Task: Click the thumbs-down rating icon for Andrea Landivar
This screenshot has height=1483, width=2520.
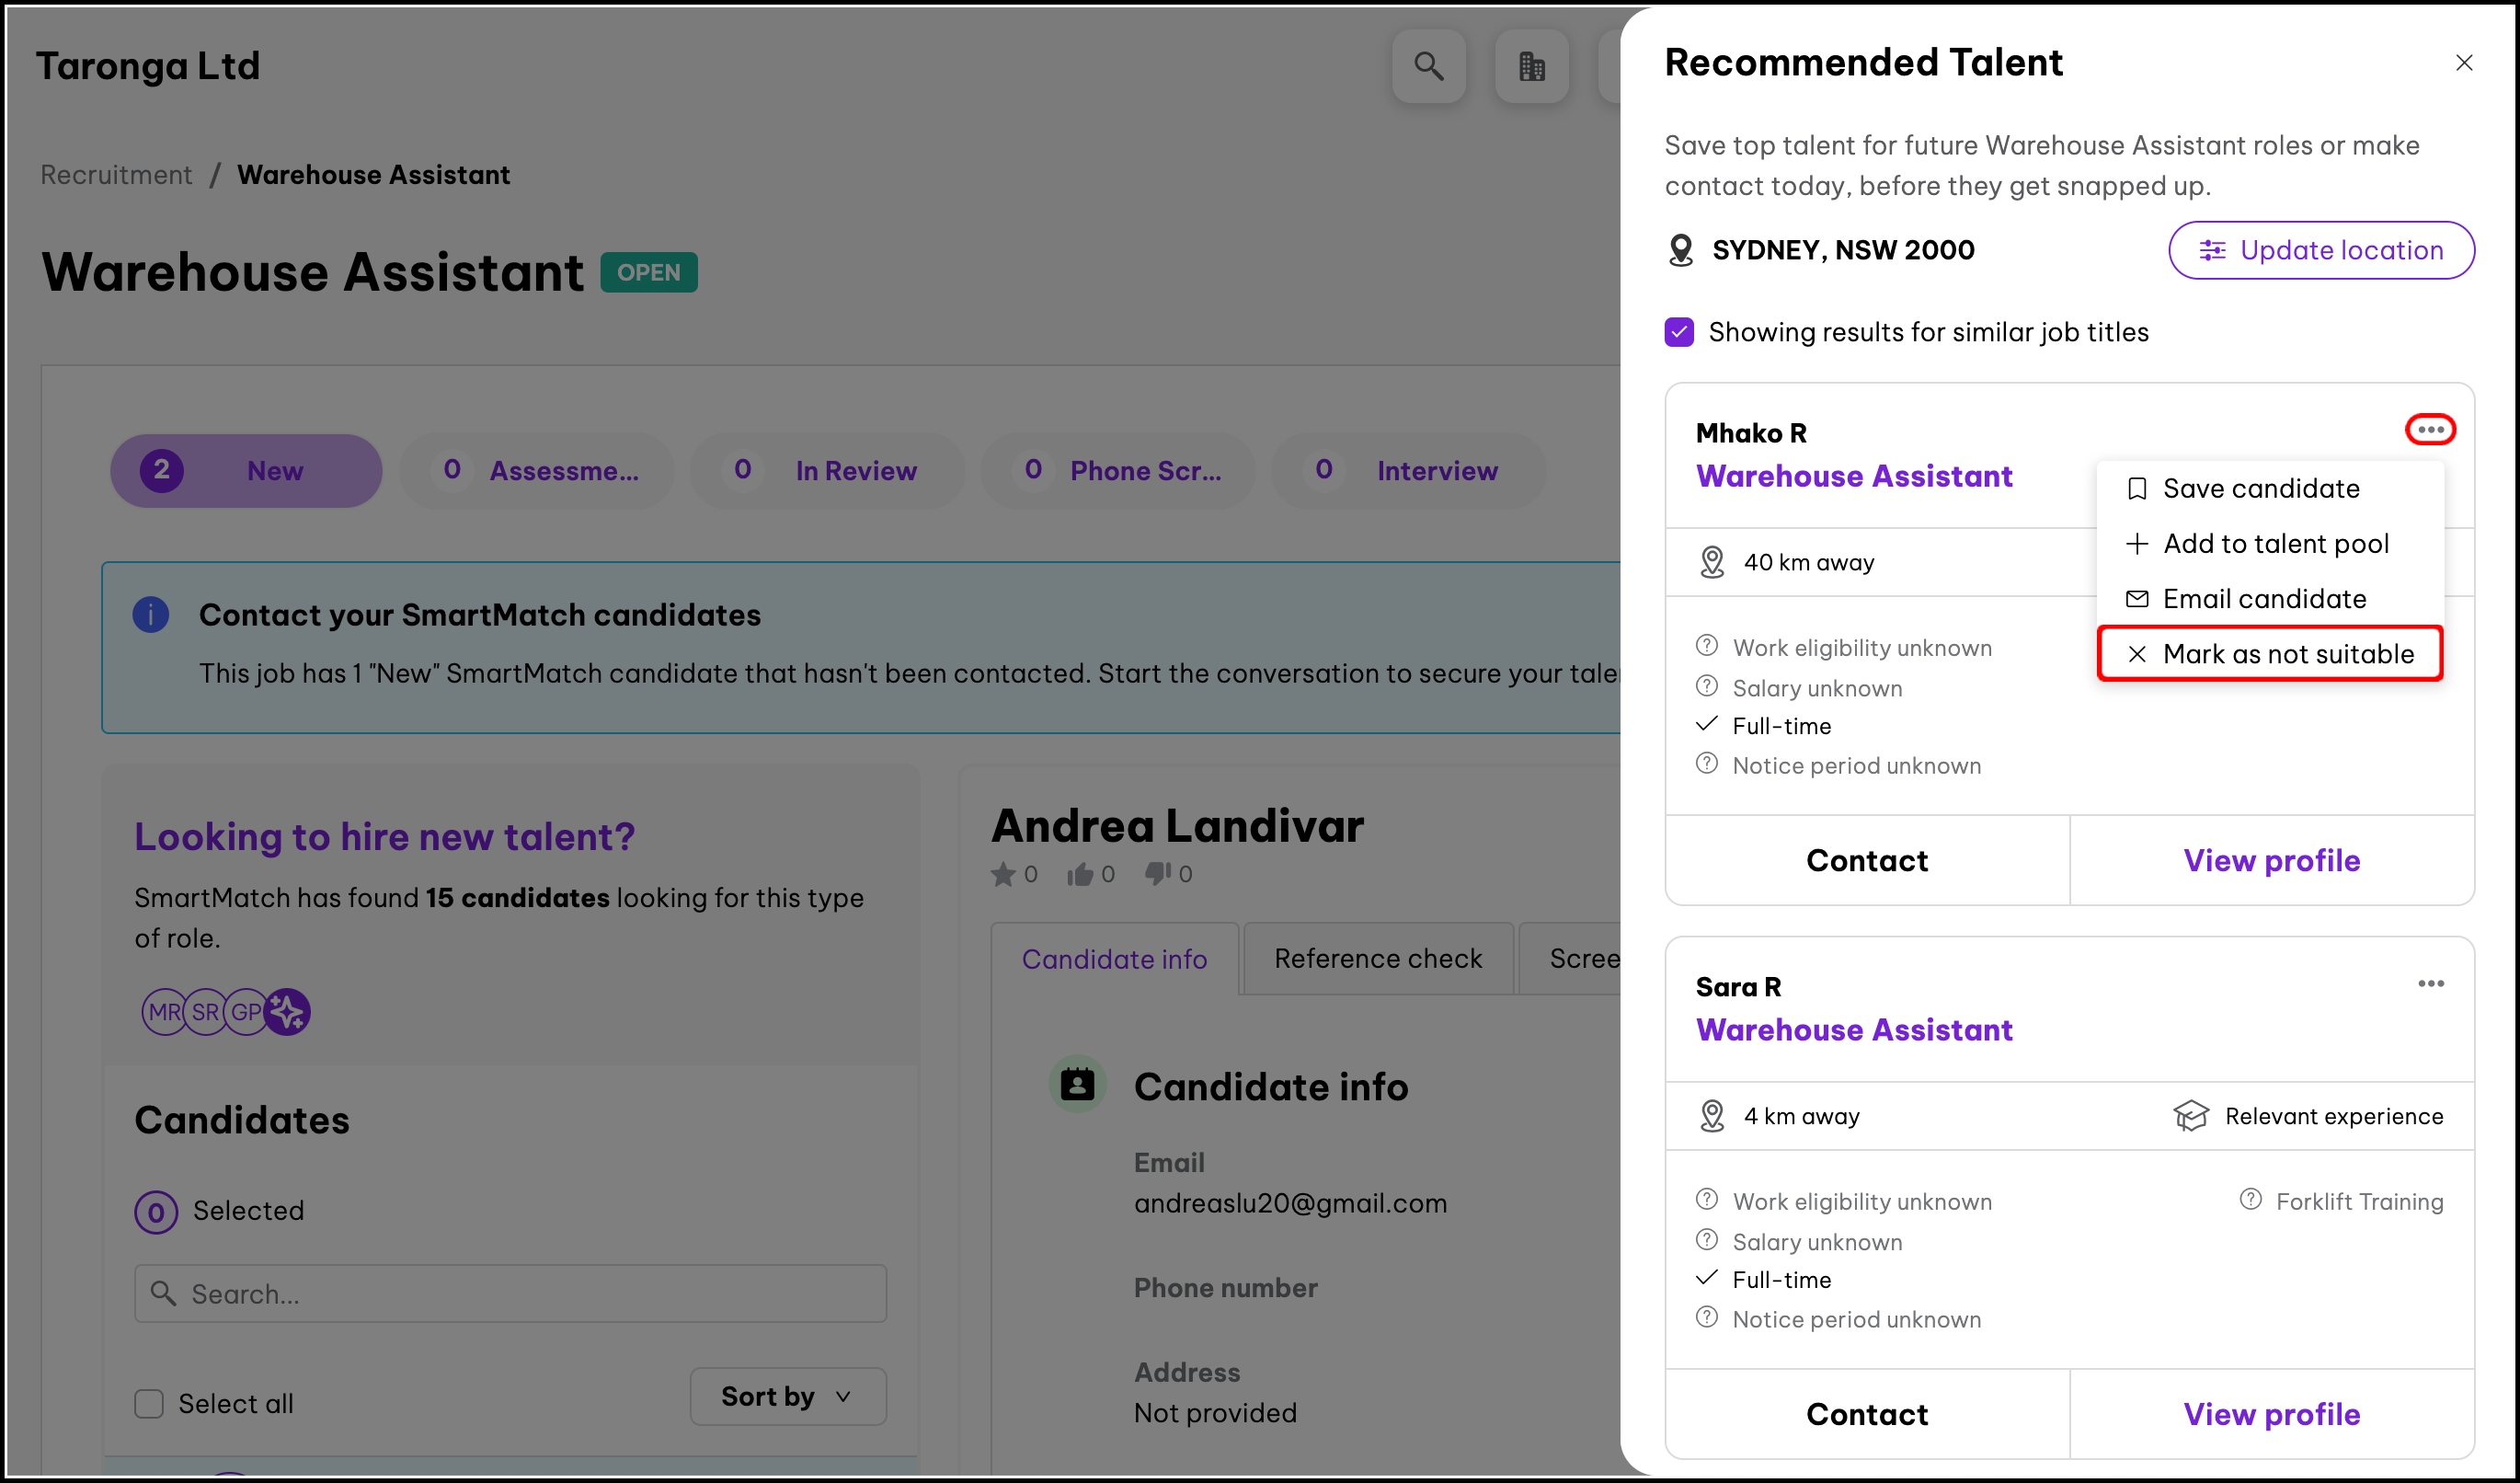Action: pyautogui.click(x=1157, y=874)
